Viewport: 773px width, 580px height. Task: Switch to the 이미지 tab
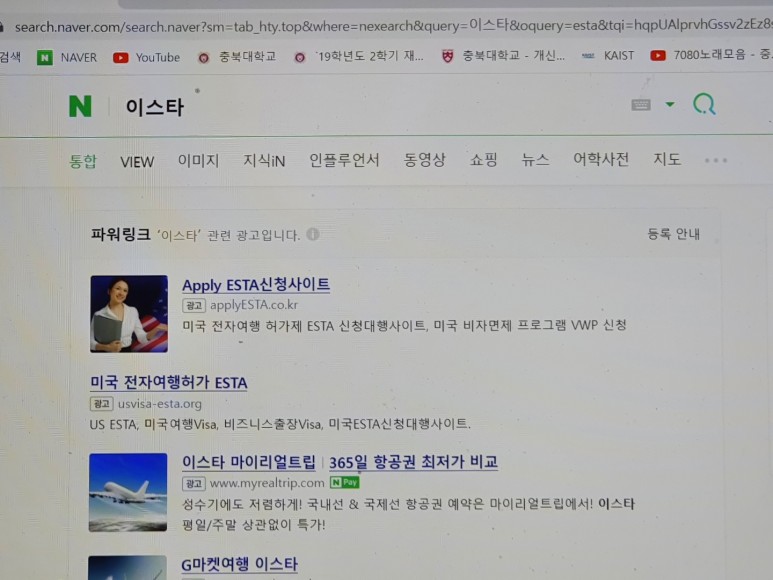[x=198, y=161]
